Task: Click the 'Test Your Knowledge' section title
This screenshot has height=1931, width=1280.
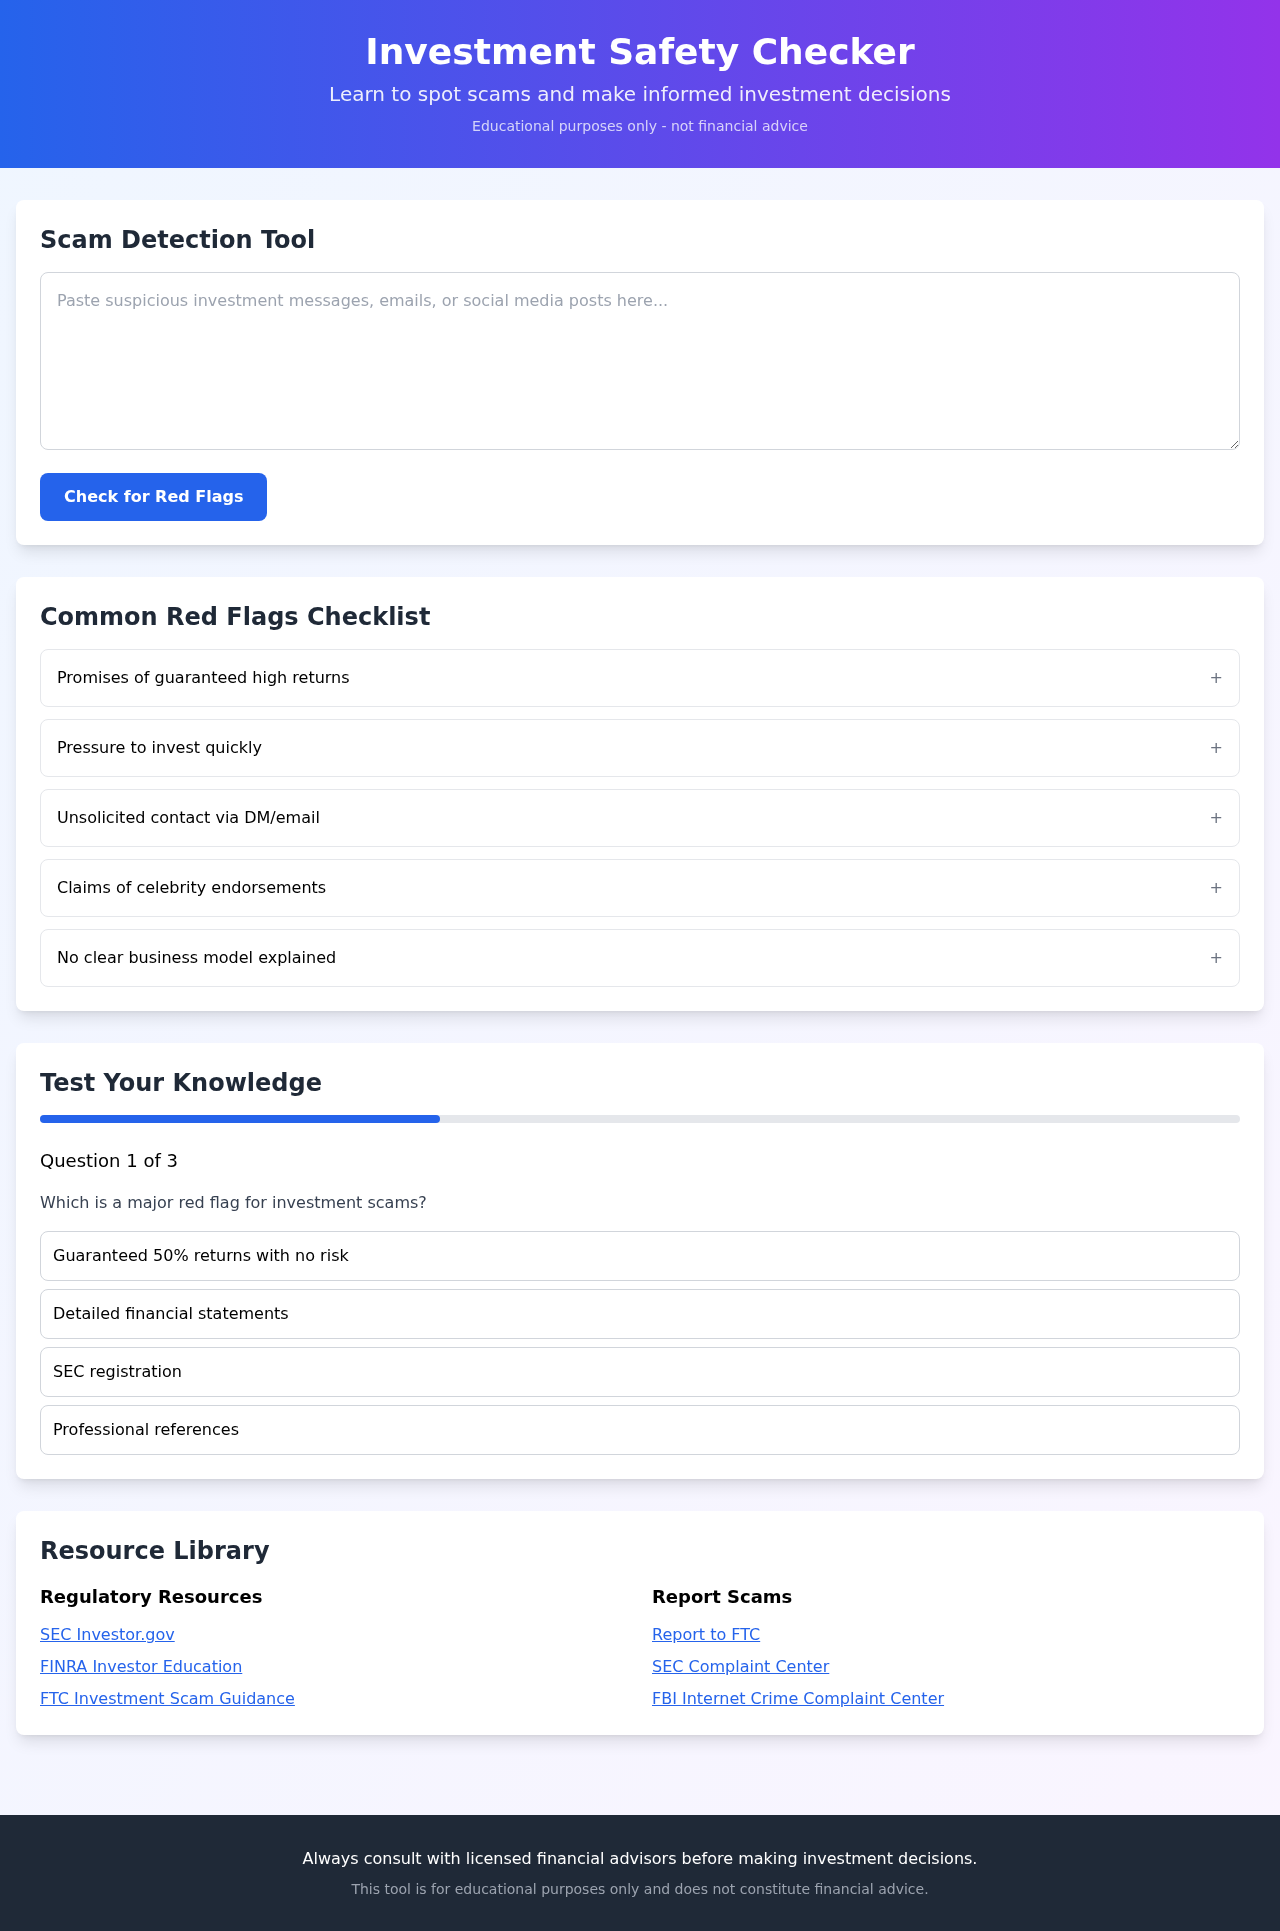Action: [180, 1082]
